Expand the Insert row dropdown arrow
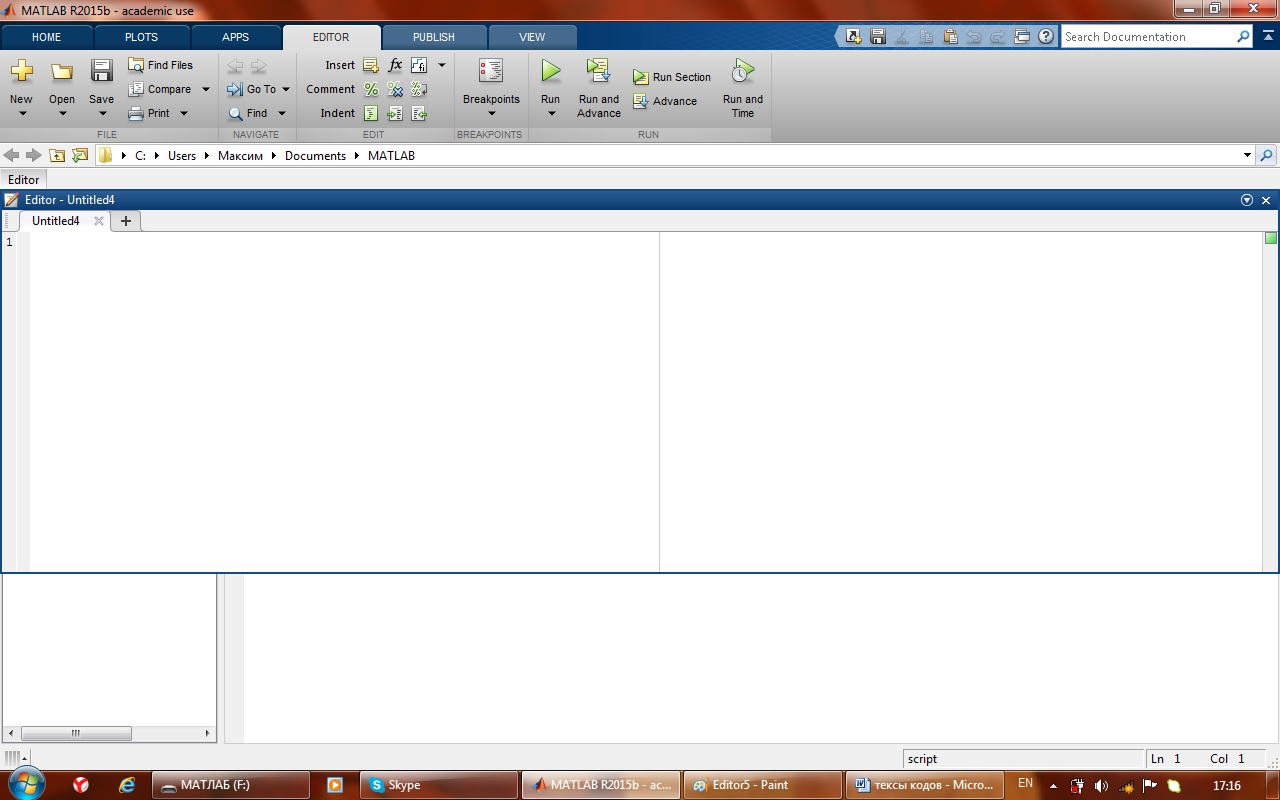This screenshot has height=800, width=1280. click(442, 65)
